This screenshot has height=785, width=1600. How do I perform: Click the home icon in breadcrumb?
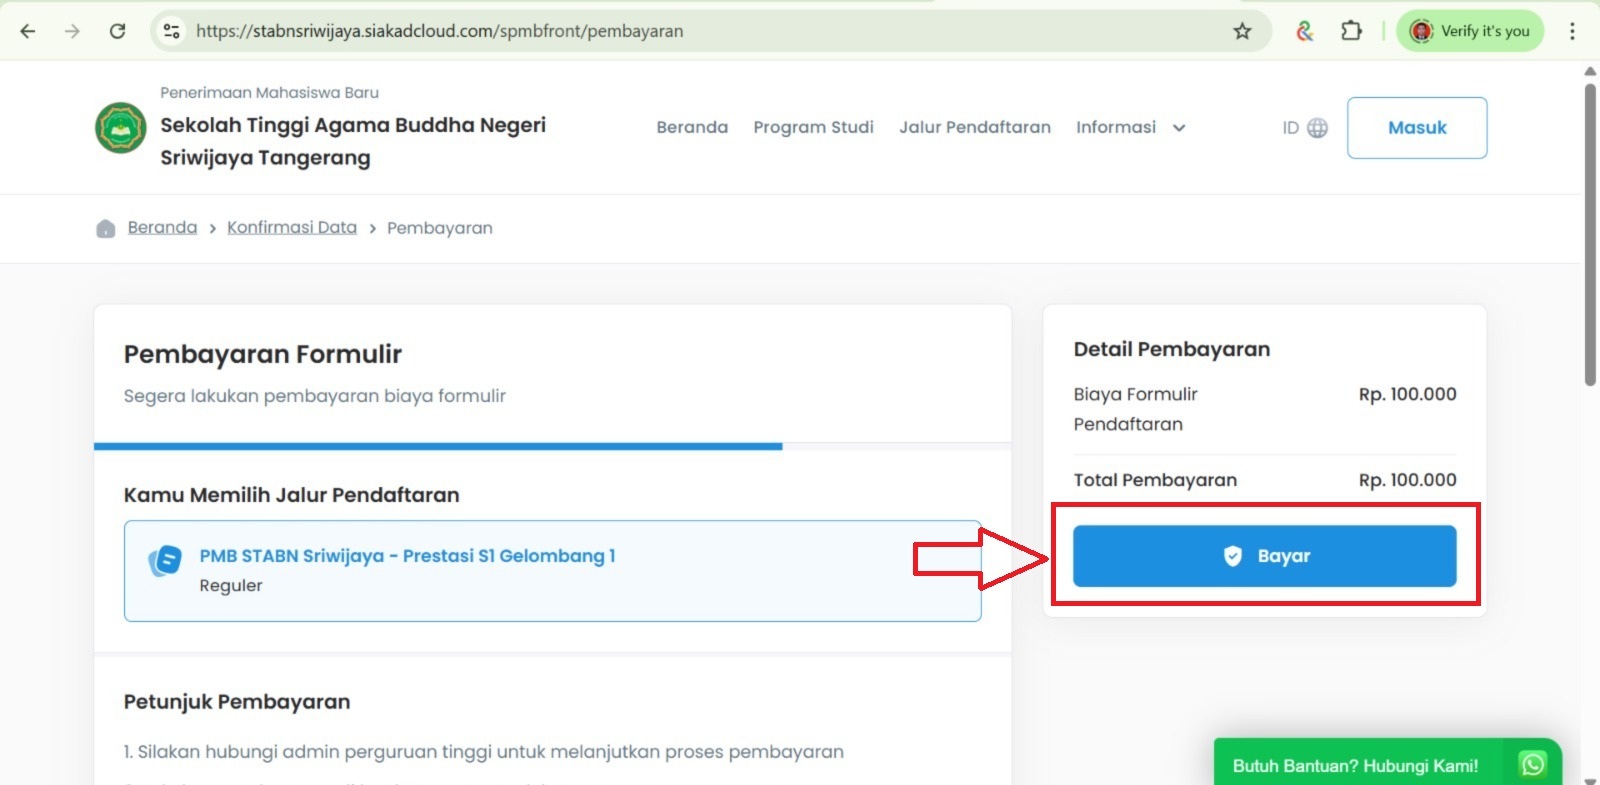pos(106,229)
